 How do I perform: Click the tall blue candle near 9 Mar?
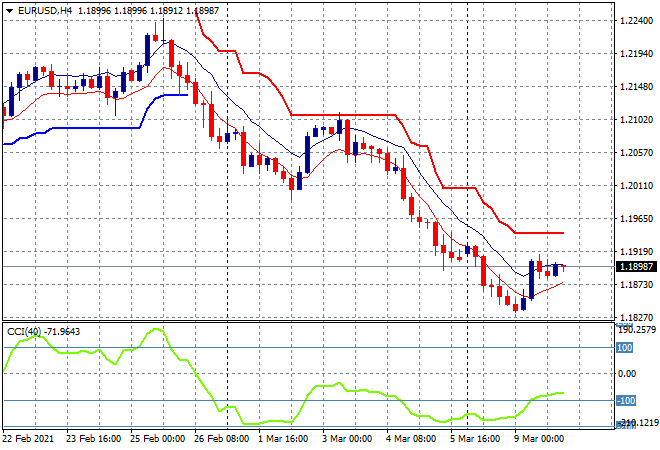click(x=531, y=277)
